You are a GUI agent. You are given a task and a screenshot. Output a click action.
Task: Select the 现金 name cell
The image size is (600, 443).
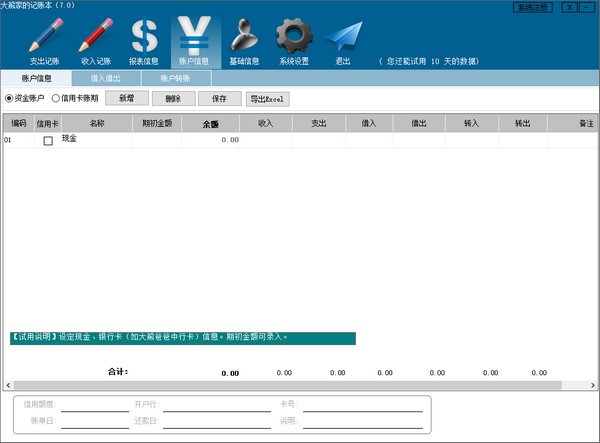tap(97, 140)
